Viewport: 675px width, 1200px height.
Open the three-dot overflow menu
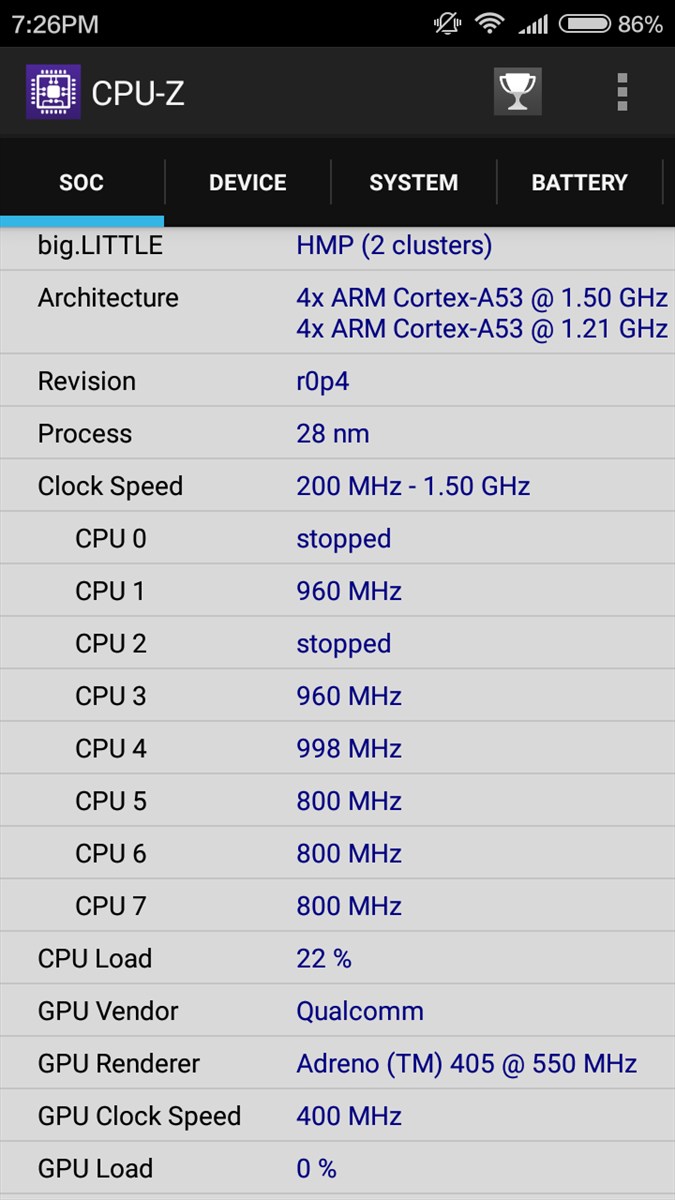622,92
